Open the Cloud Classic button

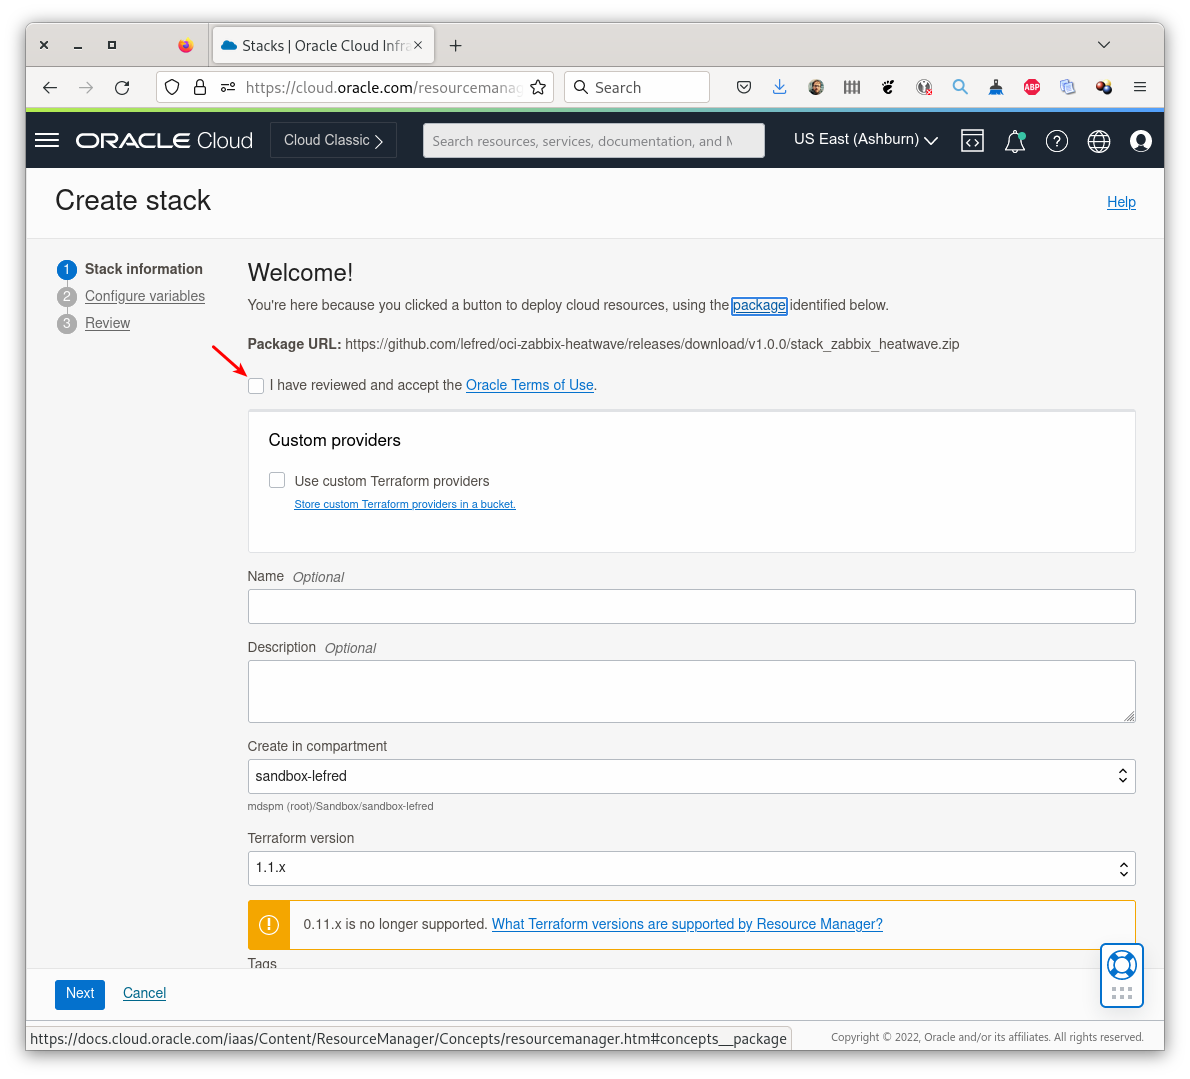click(333, 140)
